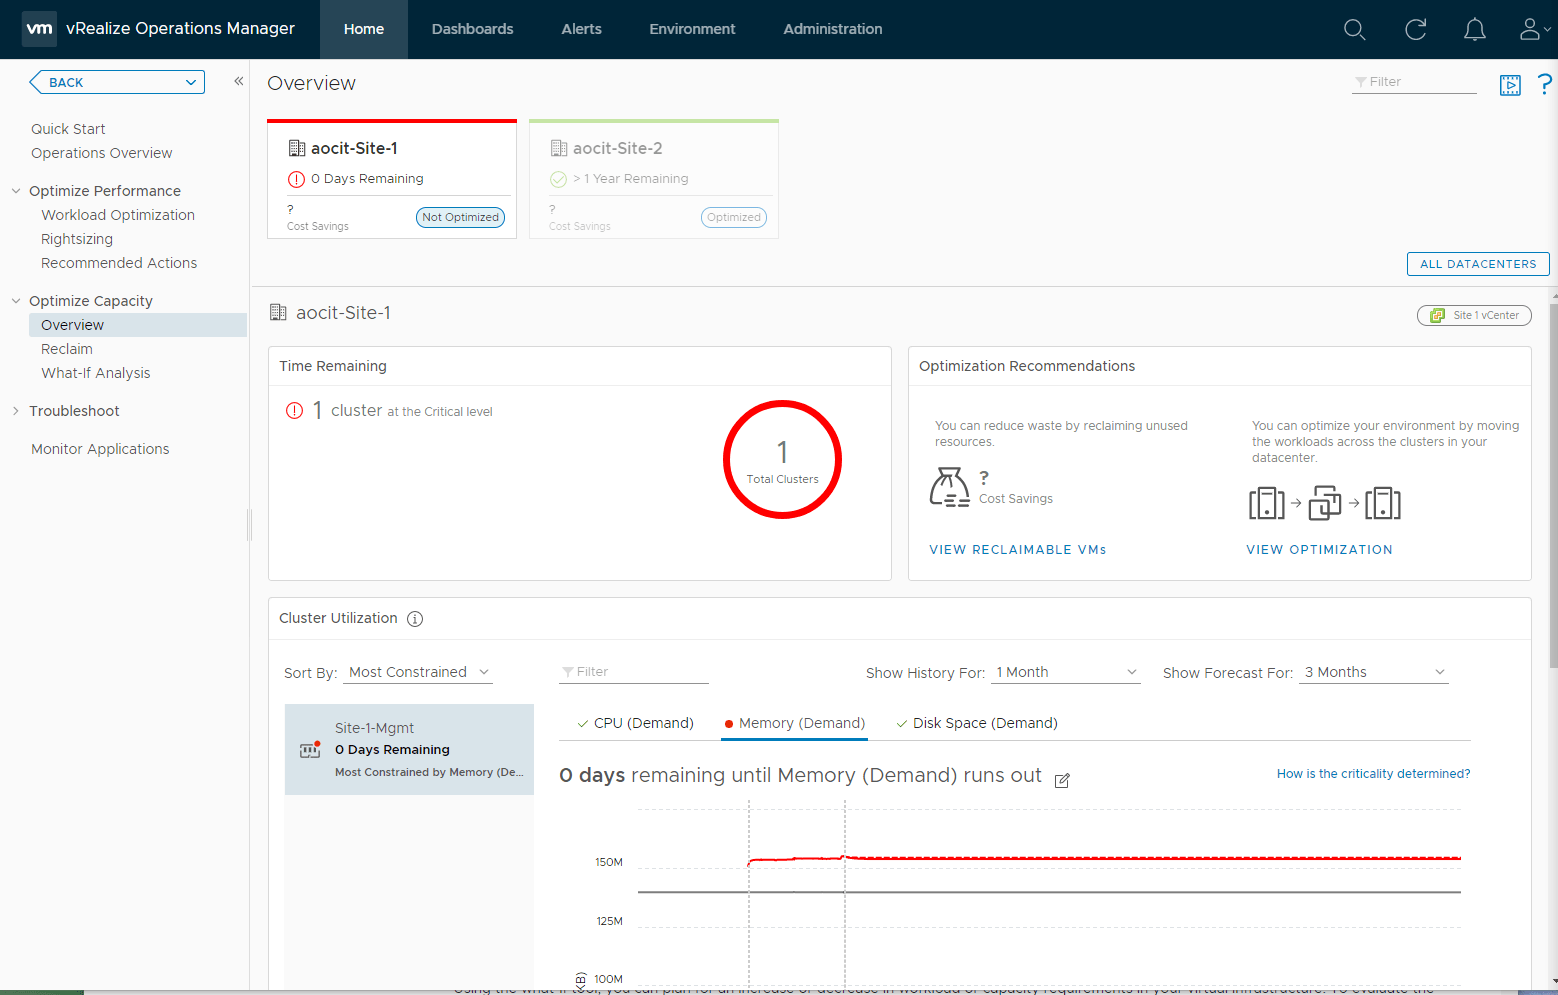This screenshot has width=1558, height=995.
Task: Click the ALL DATACENTERS button
Action: [x=1478, y=264]
